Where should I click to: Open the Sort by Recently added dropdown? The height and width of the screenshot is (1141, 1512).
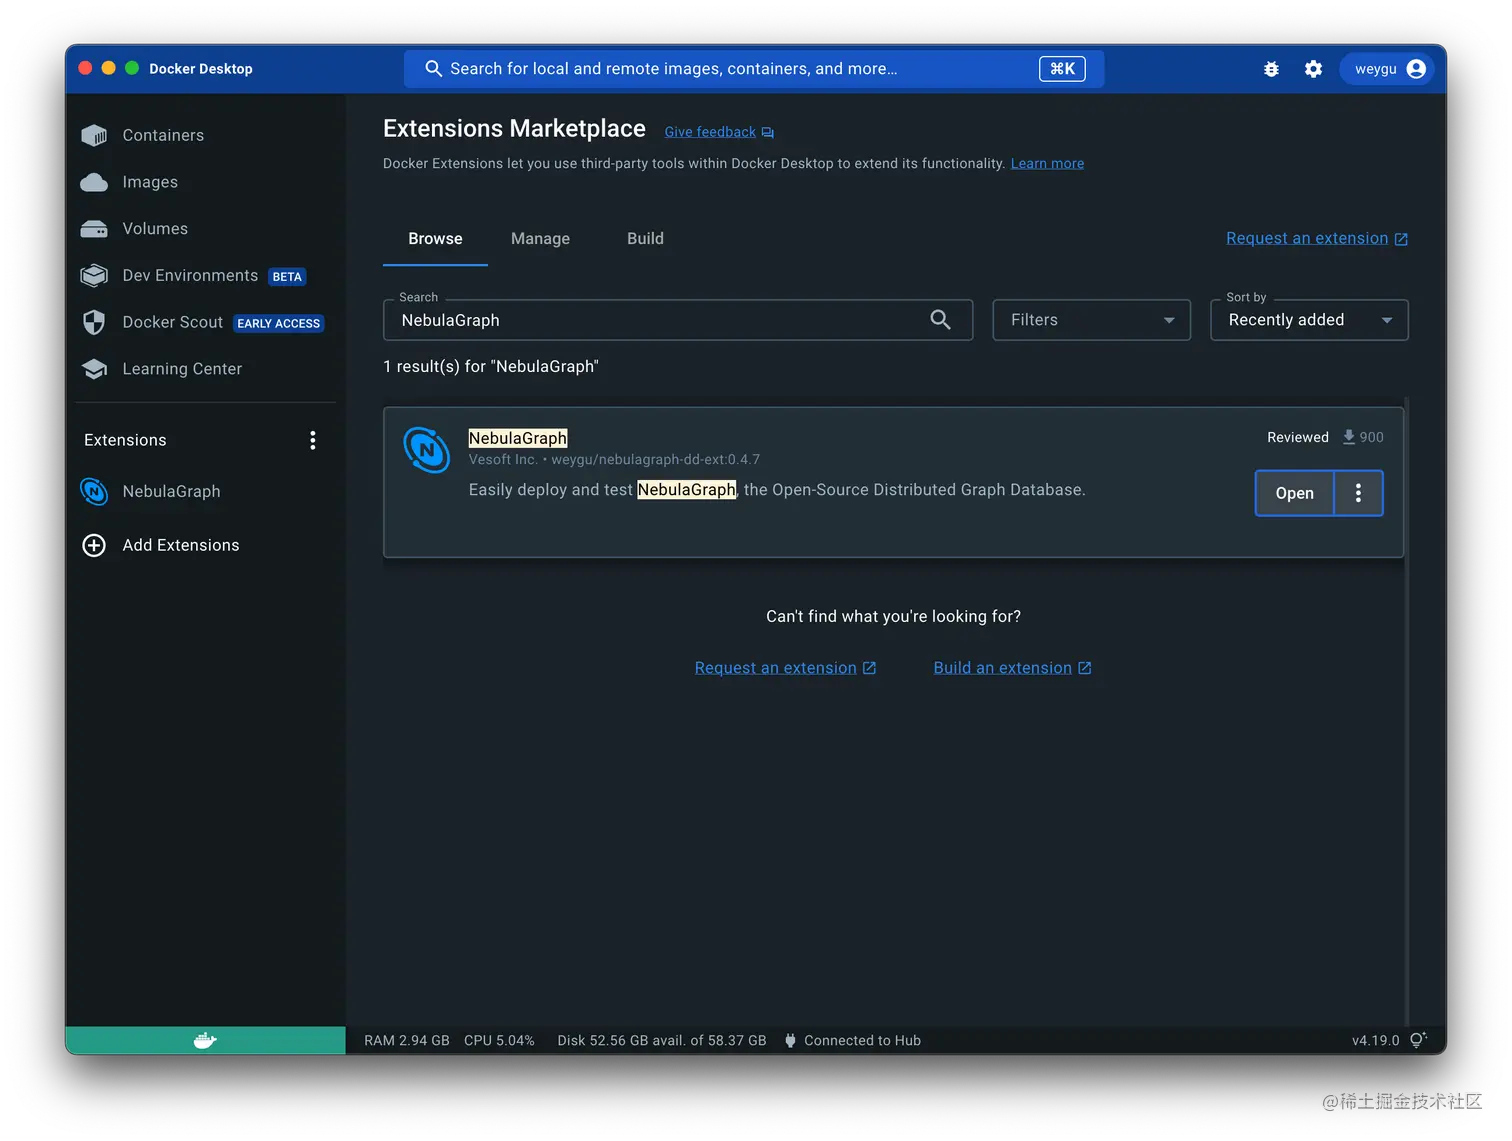point(1309,320)
